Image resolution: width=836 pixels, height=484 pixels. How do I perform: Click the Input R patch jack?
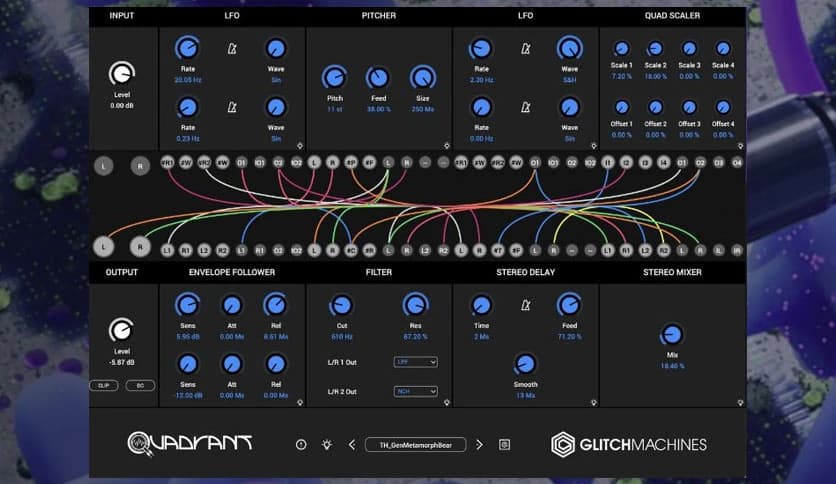click(140, 166)
